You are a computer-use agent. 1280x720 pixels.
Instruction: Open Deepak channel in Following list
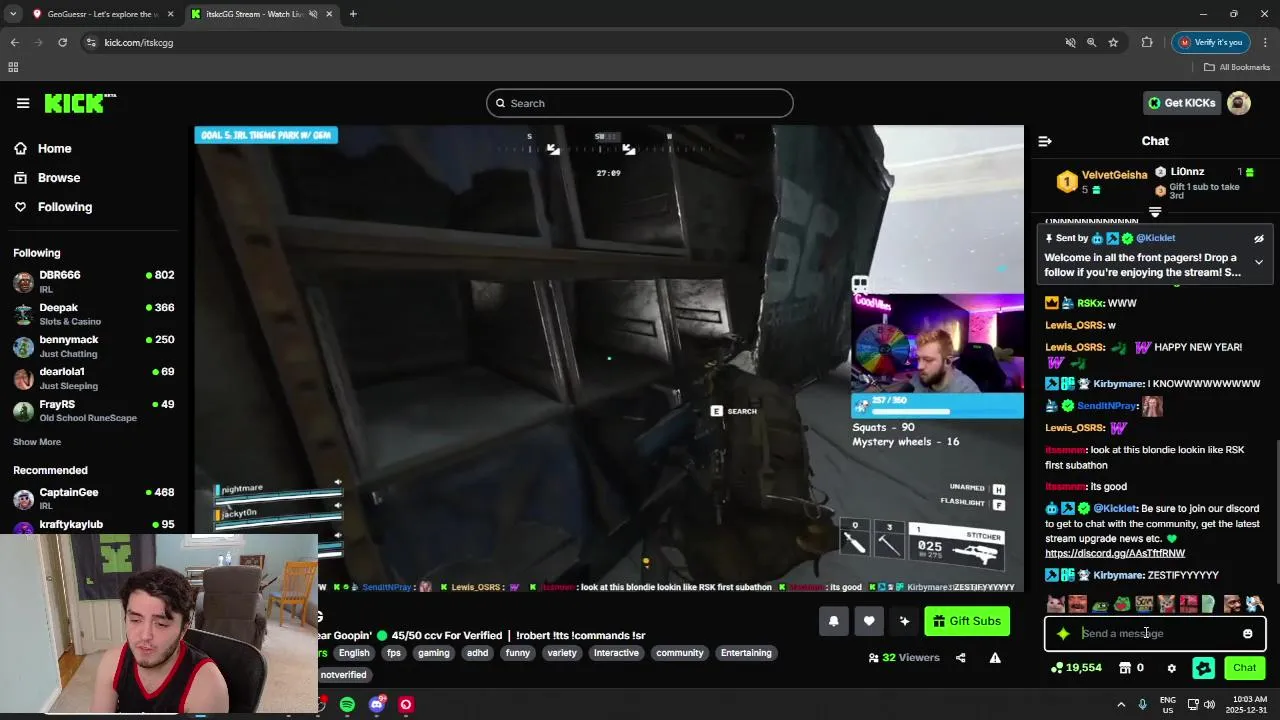(93, 314)
